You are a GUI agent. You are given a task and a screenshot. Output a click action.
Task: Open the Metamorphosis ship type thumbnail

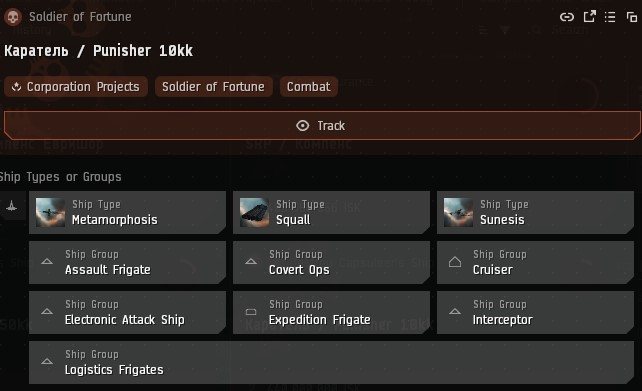50,212
